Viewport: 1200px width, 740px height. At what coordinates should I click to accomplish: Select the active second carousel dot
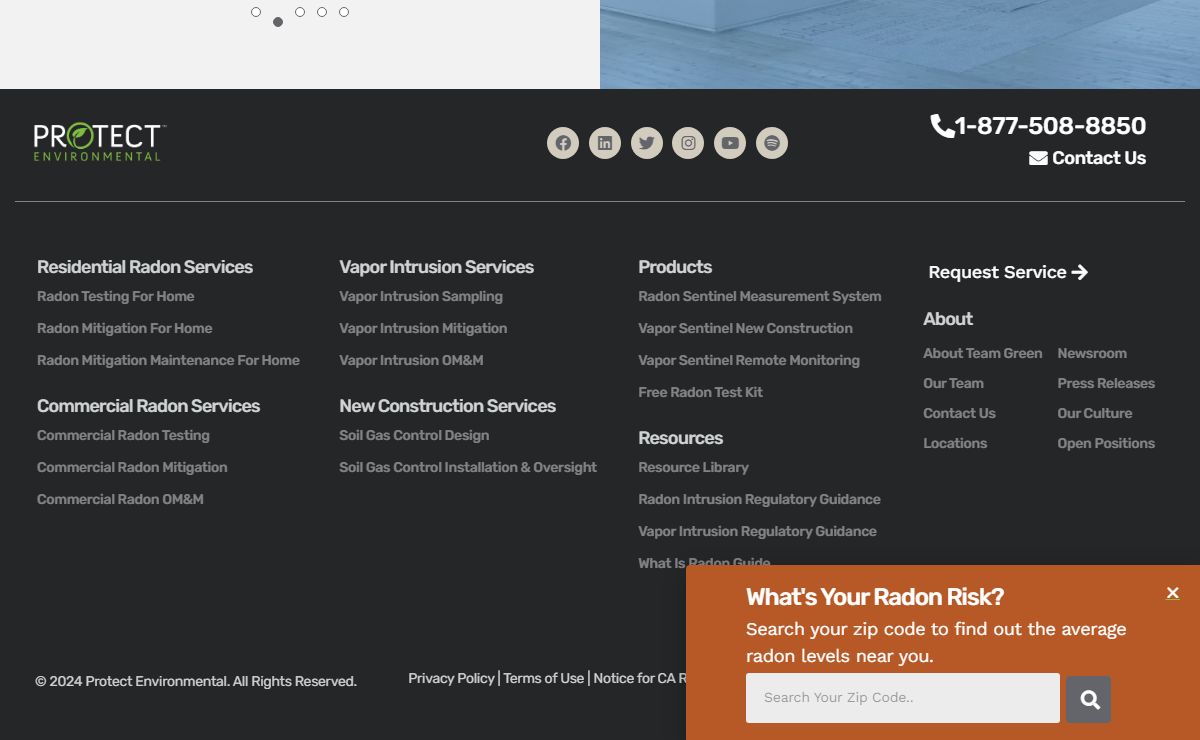[x=278, y=22]
